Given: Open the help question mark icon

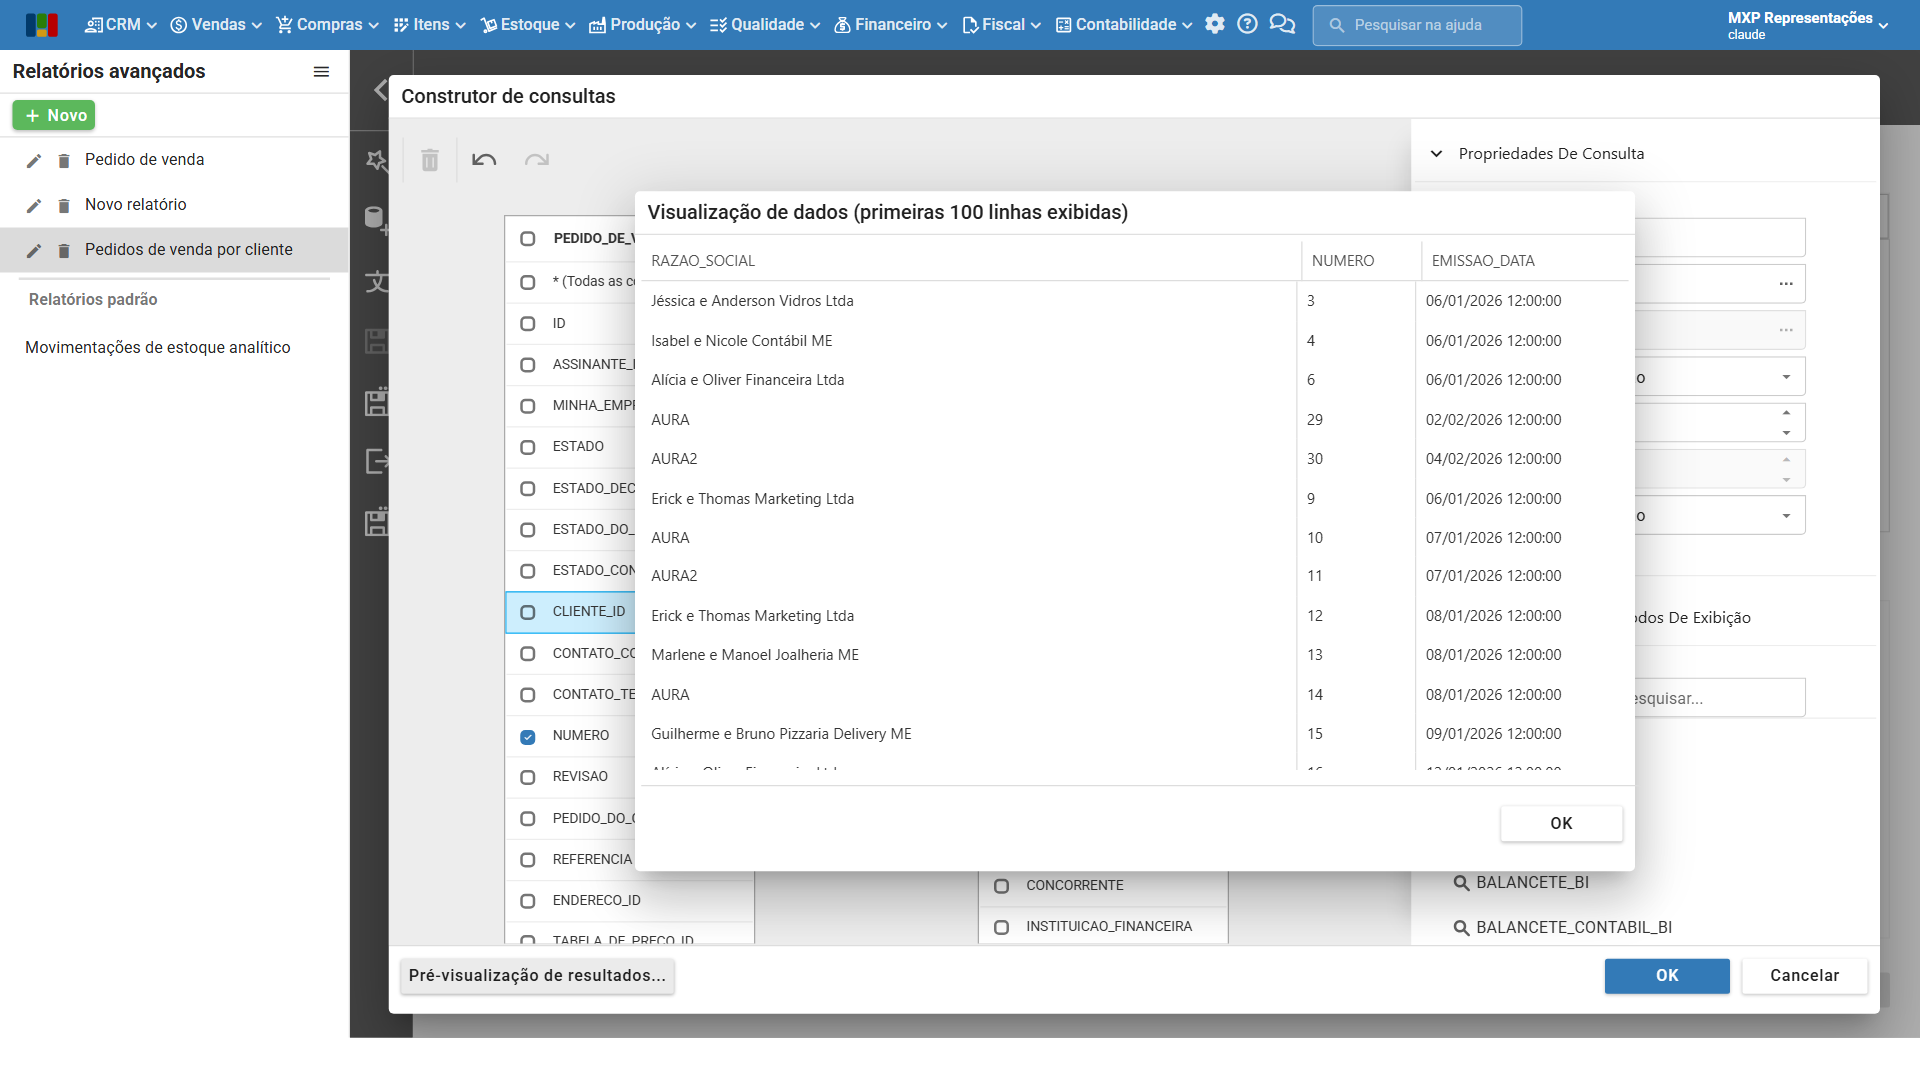Looking at the screenshot, I should [x=1247, y=24].
